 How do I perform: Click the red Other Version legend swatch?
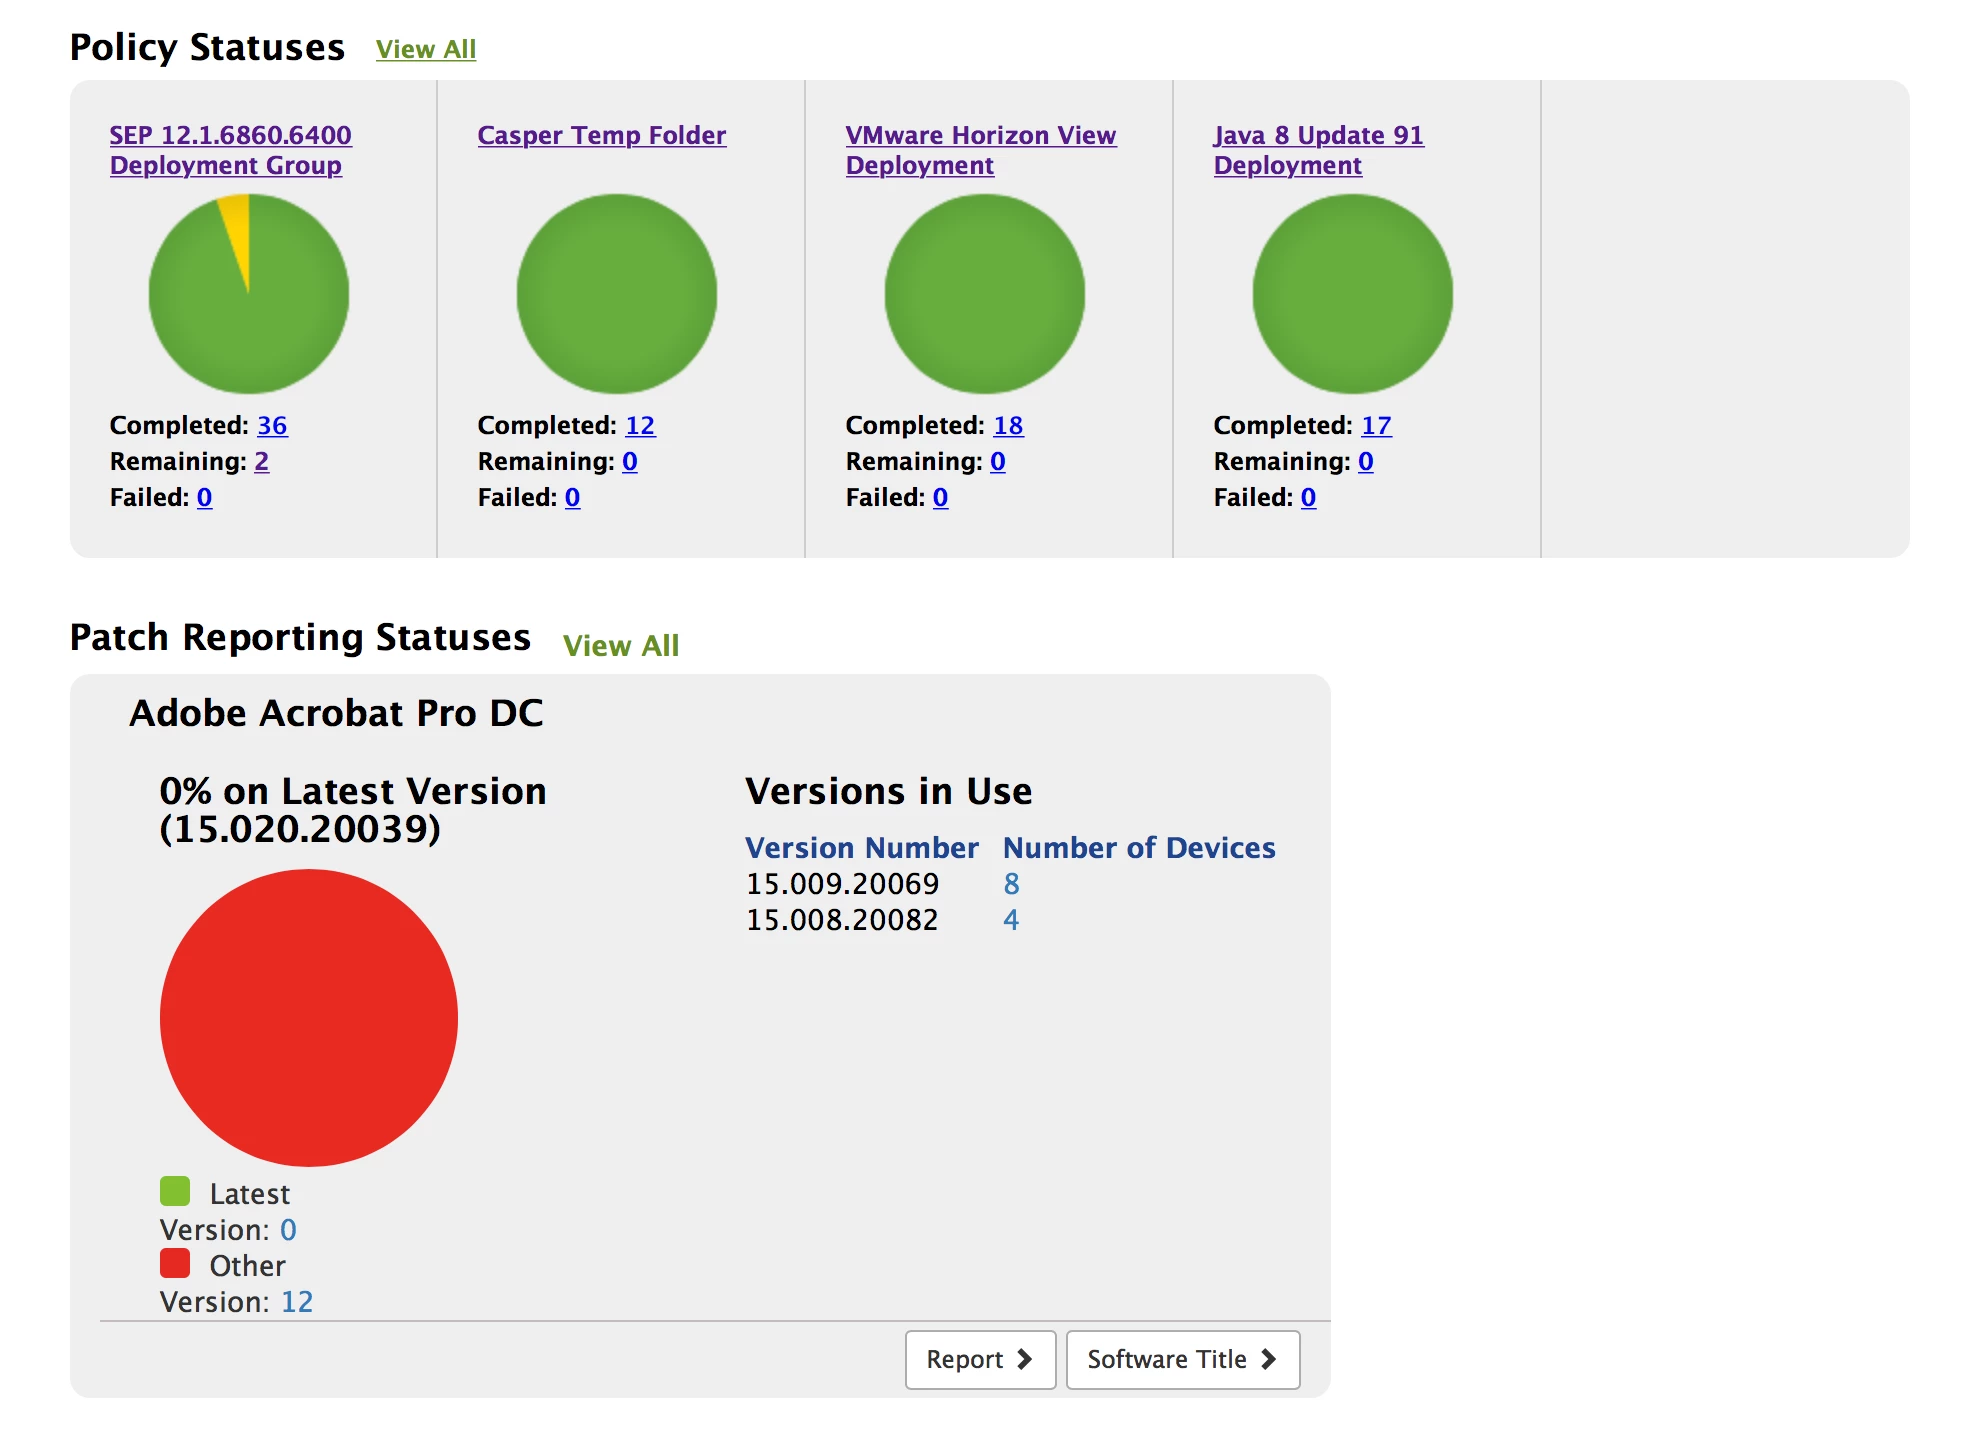(x=175, y=1263)
